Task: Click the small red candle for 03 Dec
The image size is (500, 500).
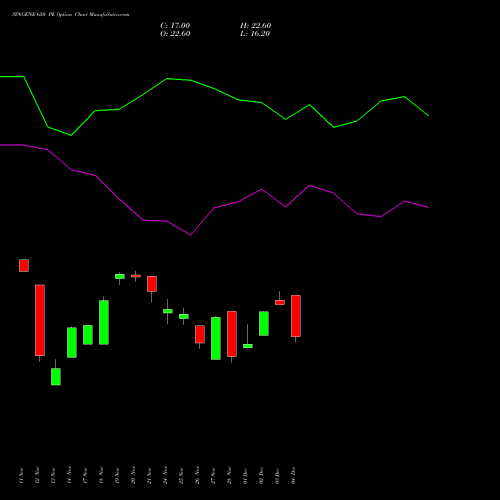Action: pos(280,302)
